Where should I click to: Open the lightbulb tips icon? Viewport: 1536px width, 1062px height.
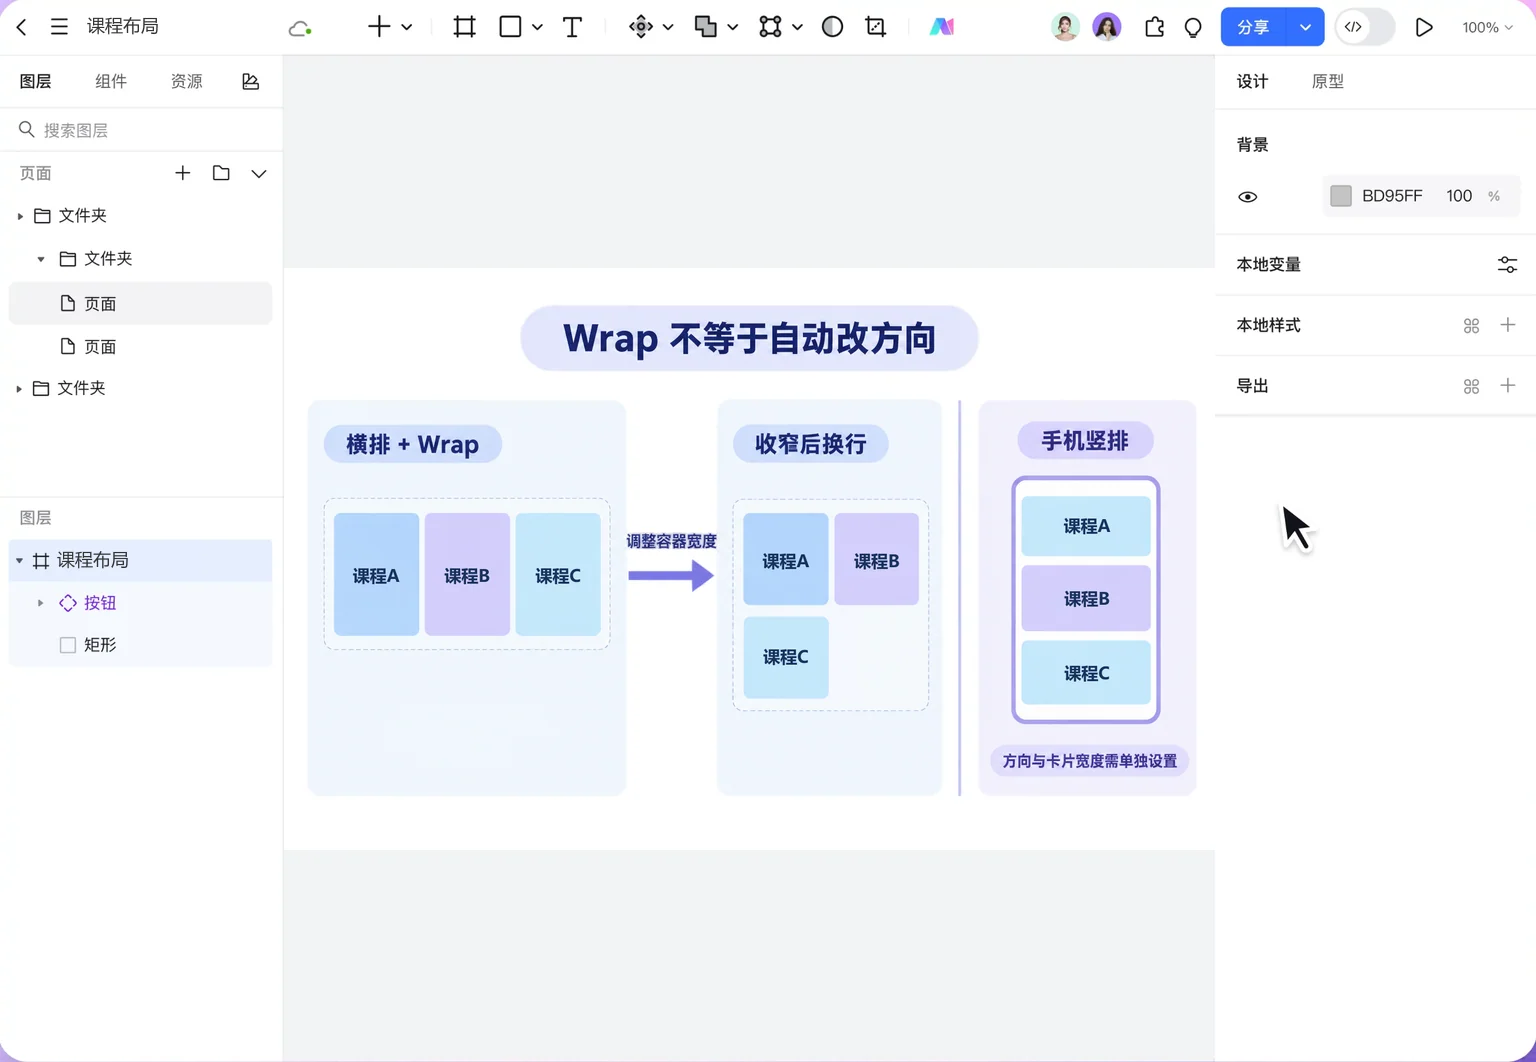point(1193,28)
